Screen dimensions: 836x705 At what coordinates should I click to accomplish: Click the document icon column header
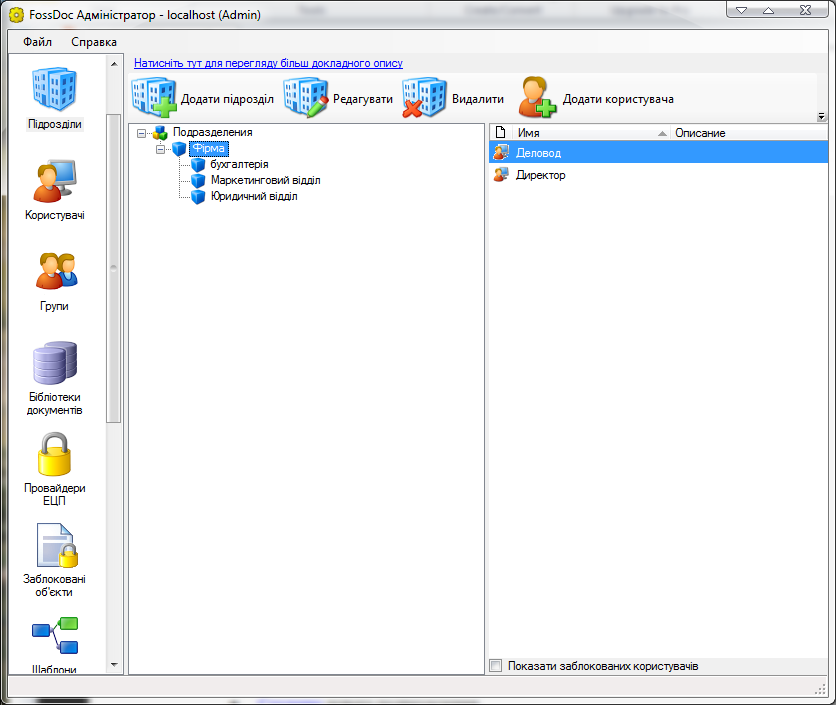pos(501,132)
